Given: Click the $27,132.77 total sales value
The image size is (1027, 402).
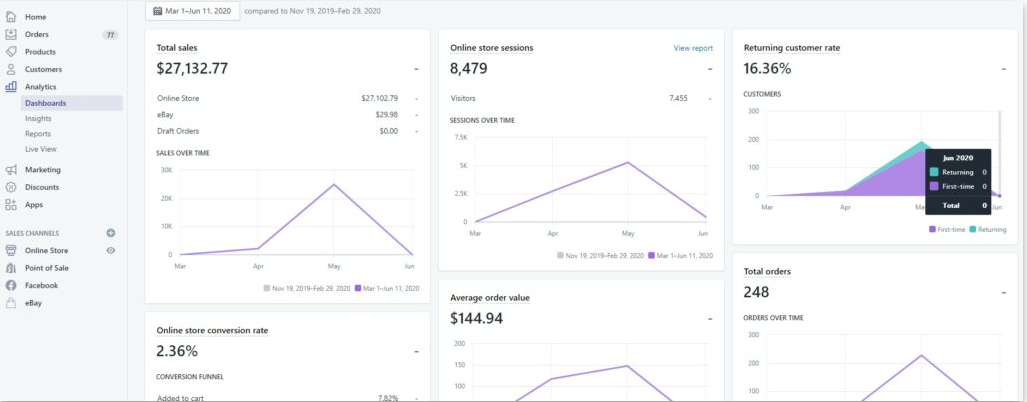Looking at the screenshot, I should coord(193,69).
